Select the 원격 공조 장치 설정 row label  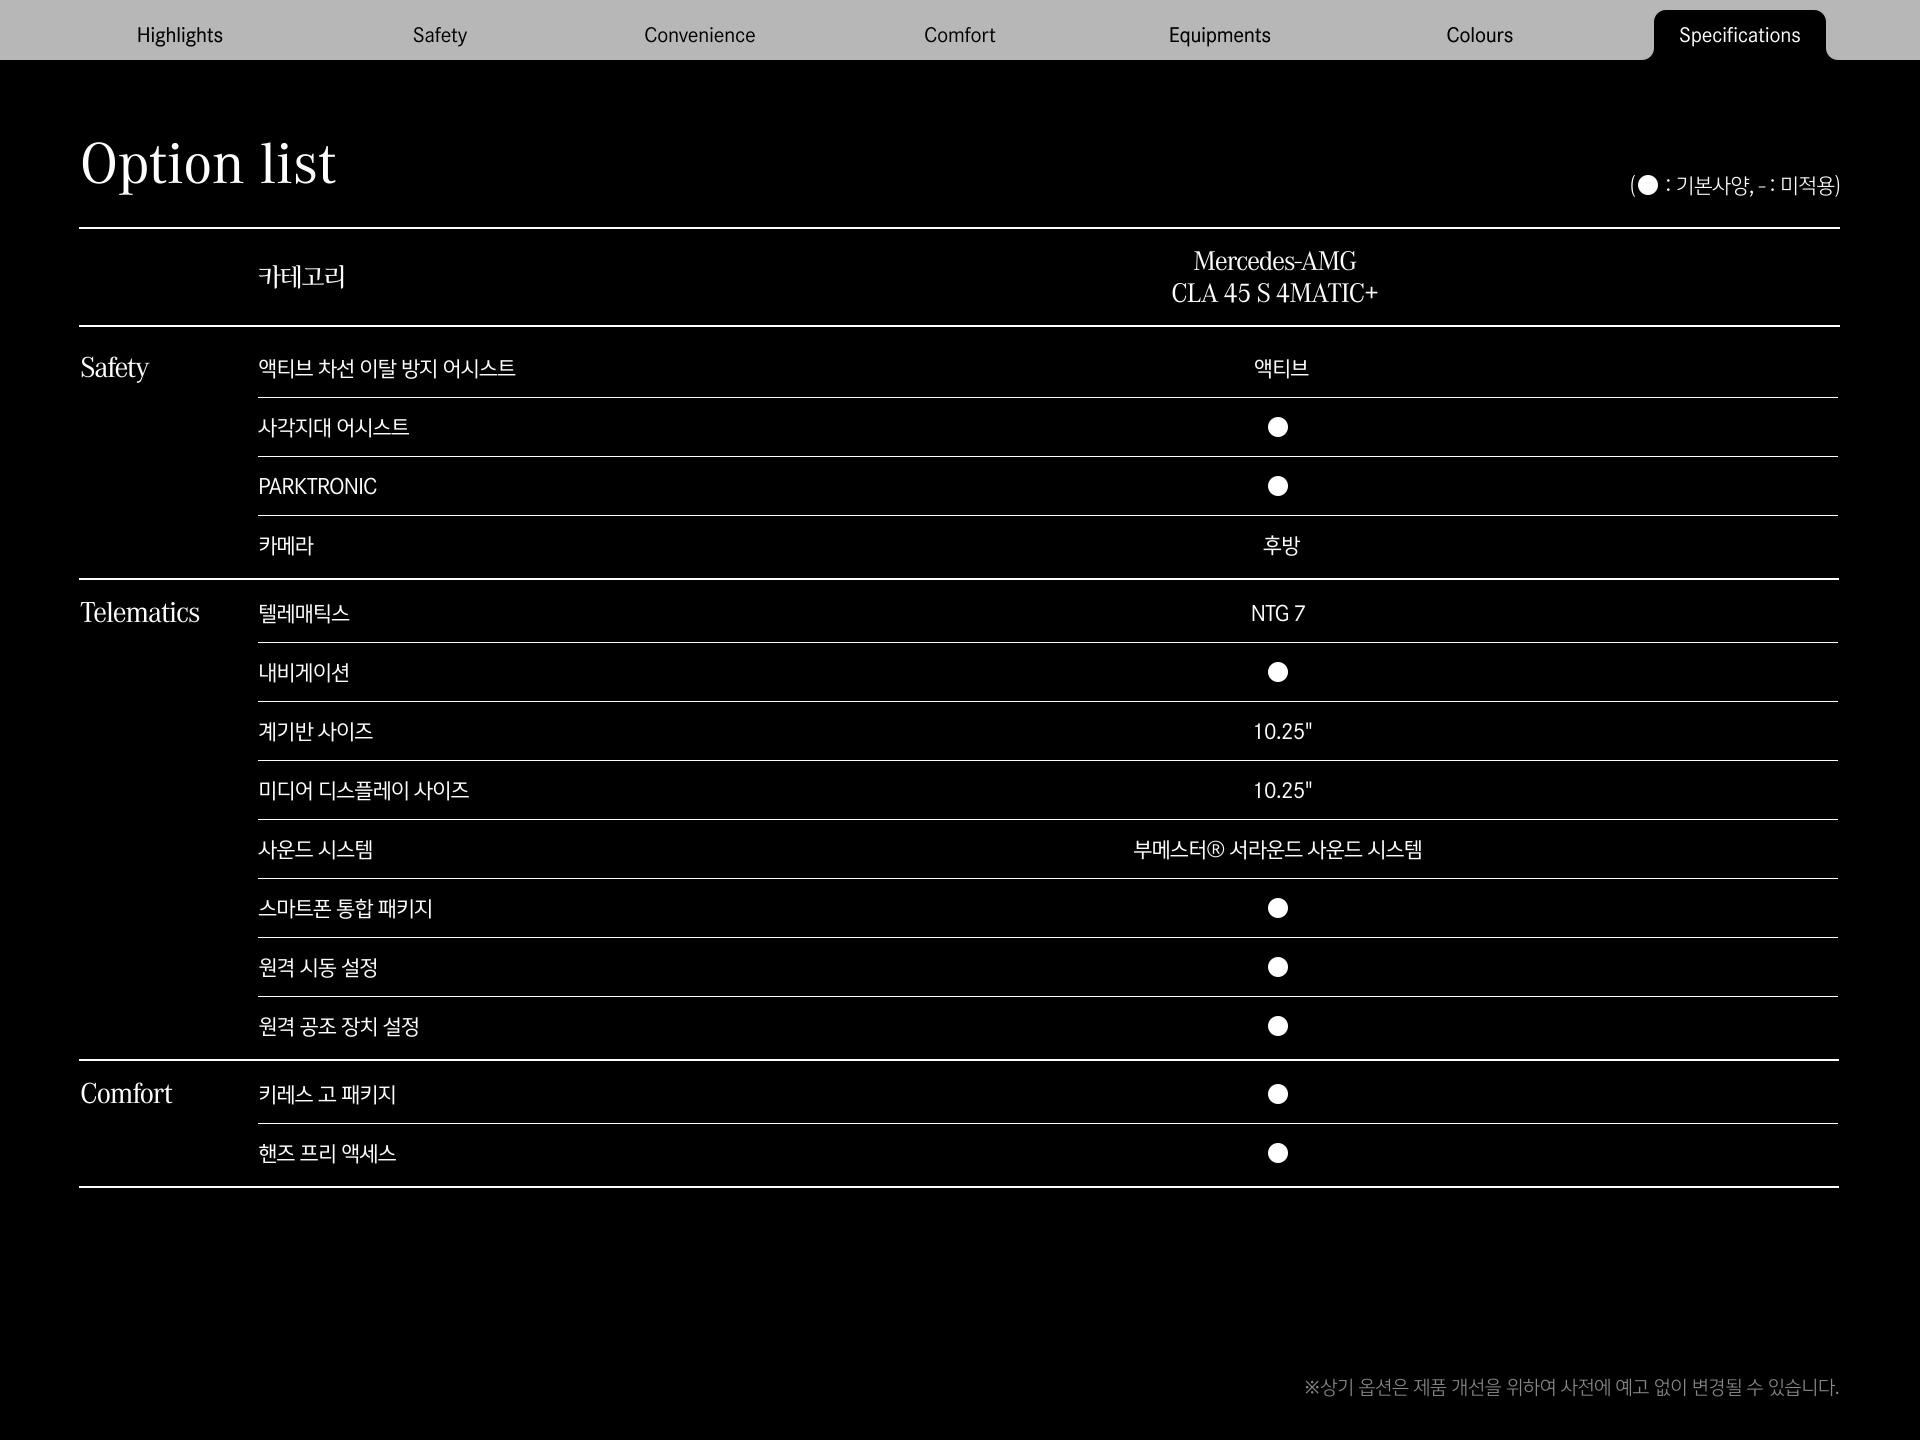point(339,1026)
